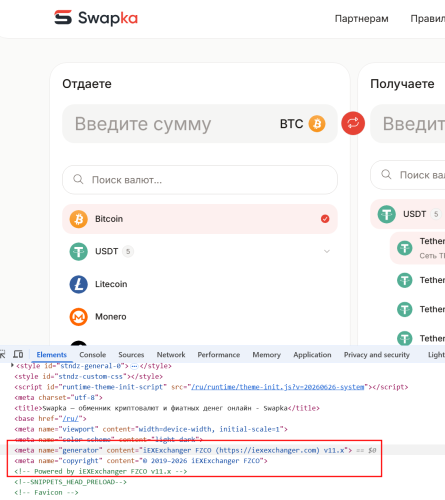Click the Swapka logo
Image resolution: width=445 pixels, height=500 pixels.
(x=96, y=18)
